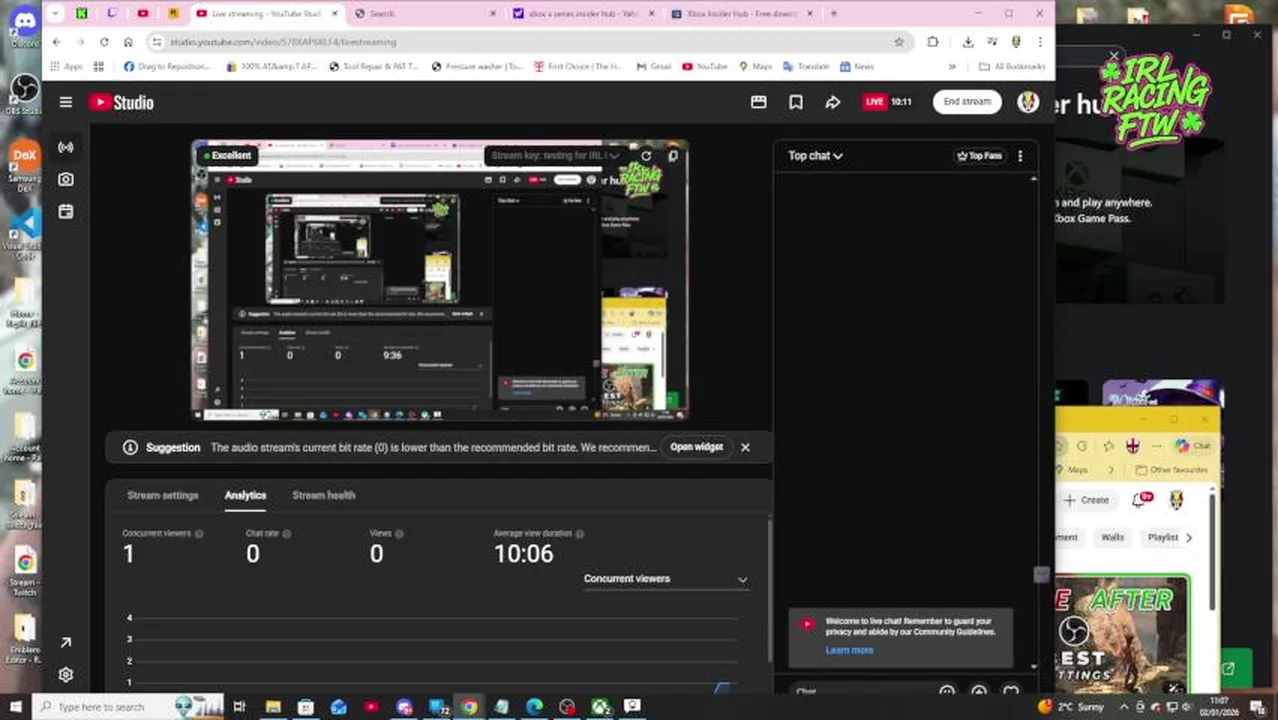Click the exit arrow icon in sidebar
This screenshot has width=1278, height=720.
(x=66, y=643)
